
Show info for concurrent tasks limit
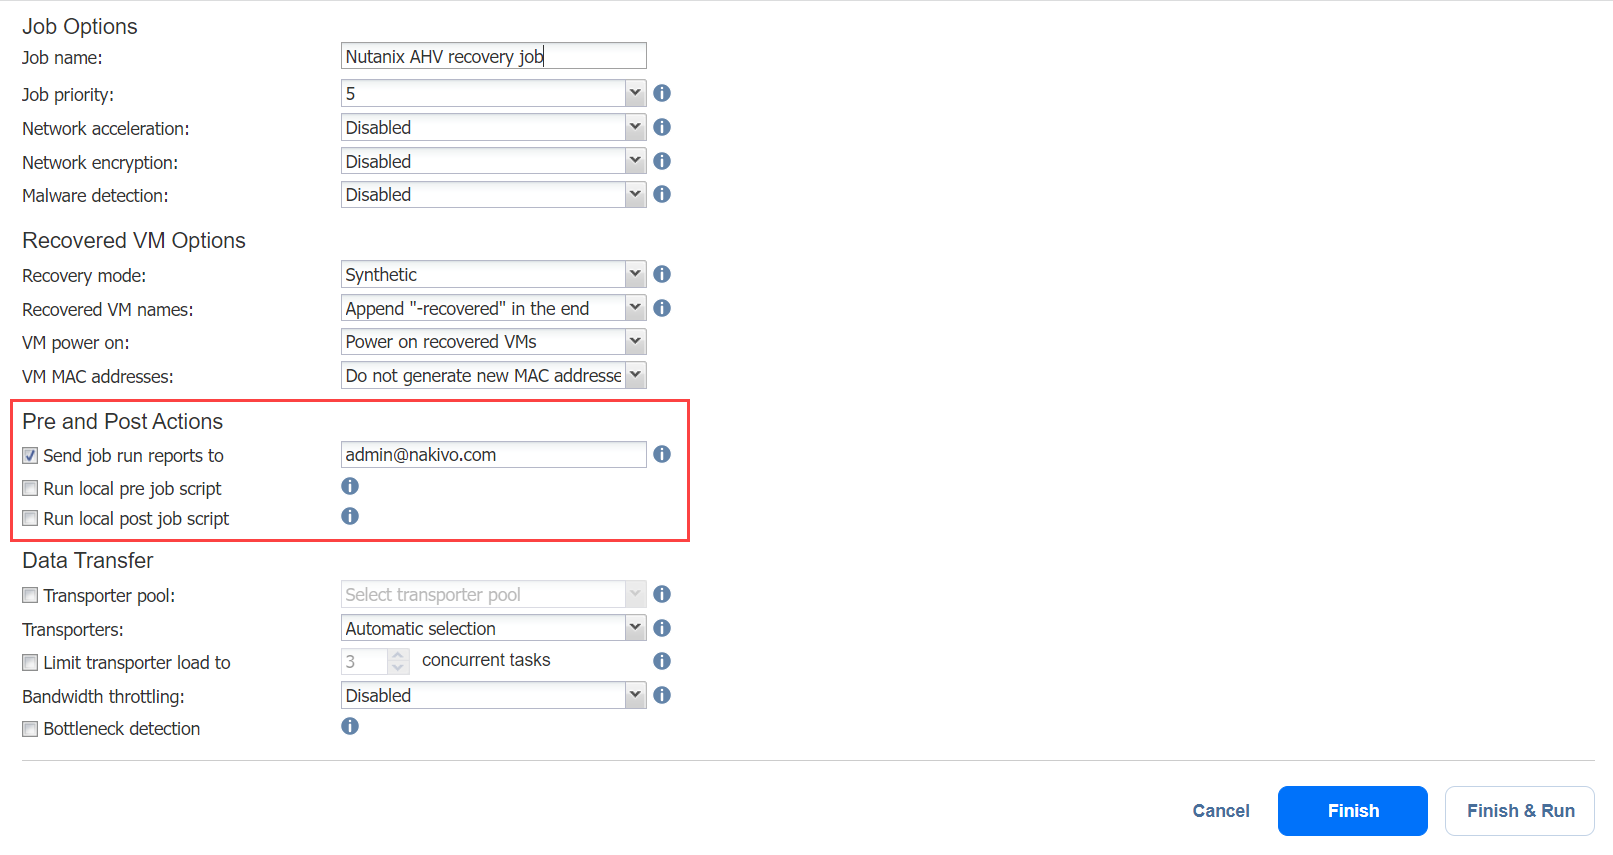pos(662,661)
